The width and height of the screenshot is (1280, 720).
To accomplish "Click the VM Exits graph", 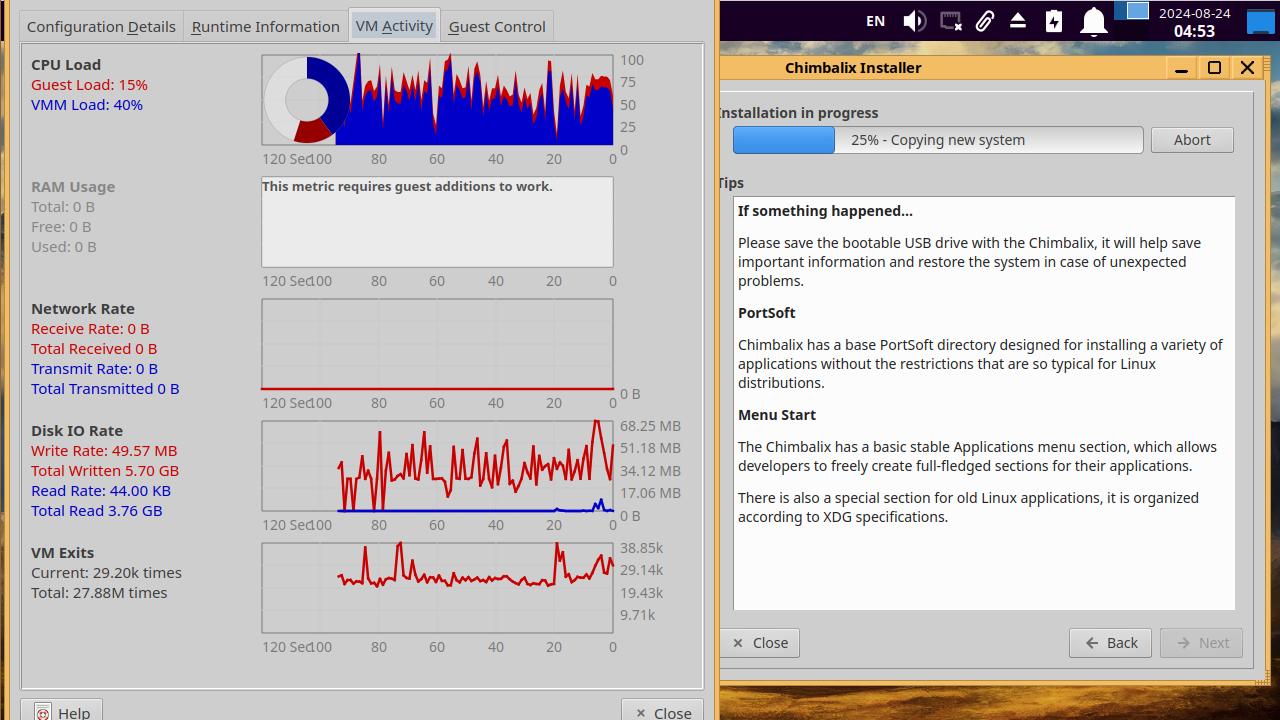I will (x=438, y=588).
